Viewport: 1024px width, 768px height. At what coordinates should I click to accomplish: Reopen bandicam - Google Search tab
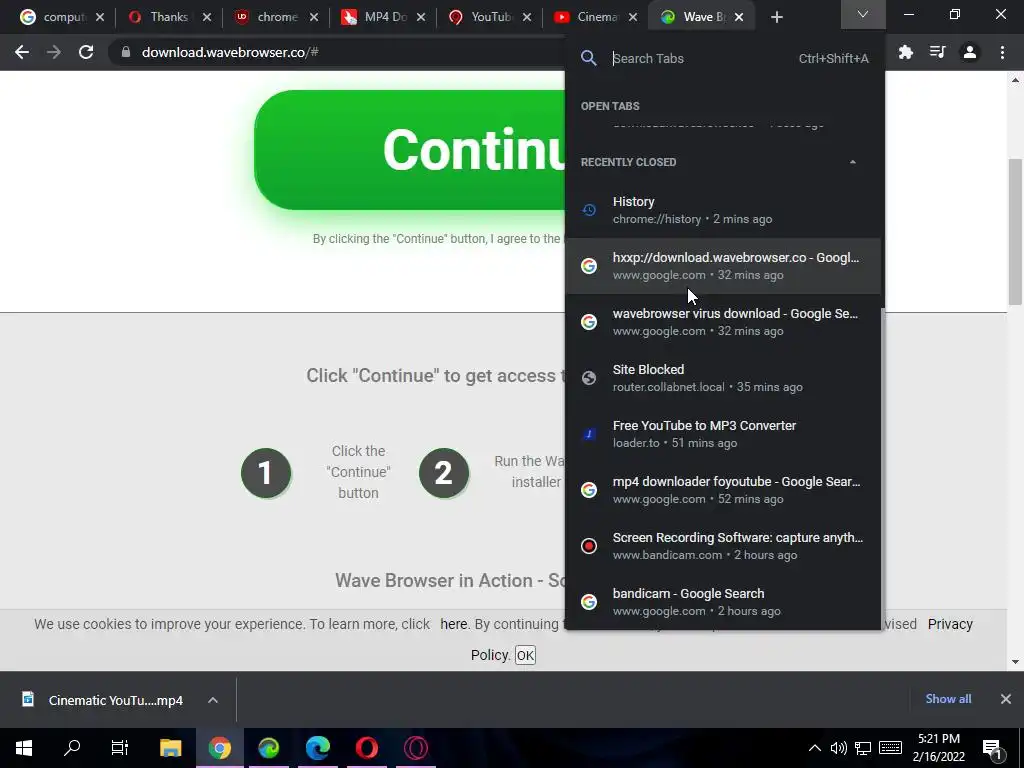coord(723,602)
